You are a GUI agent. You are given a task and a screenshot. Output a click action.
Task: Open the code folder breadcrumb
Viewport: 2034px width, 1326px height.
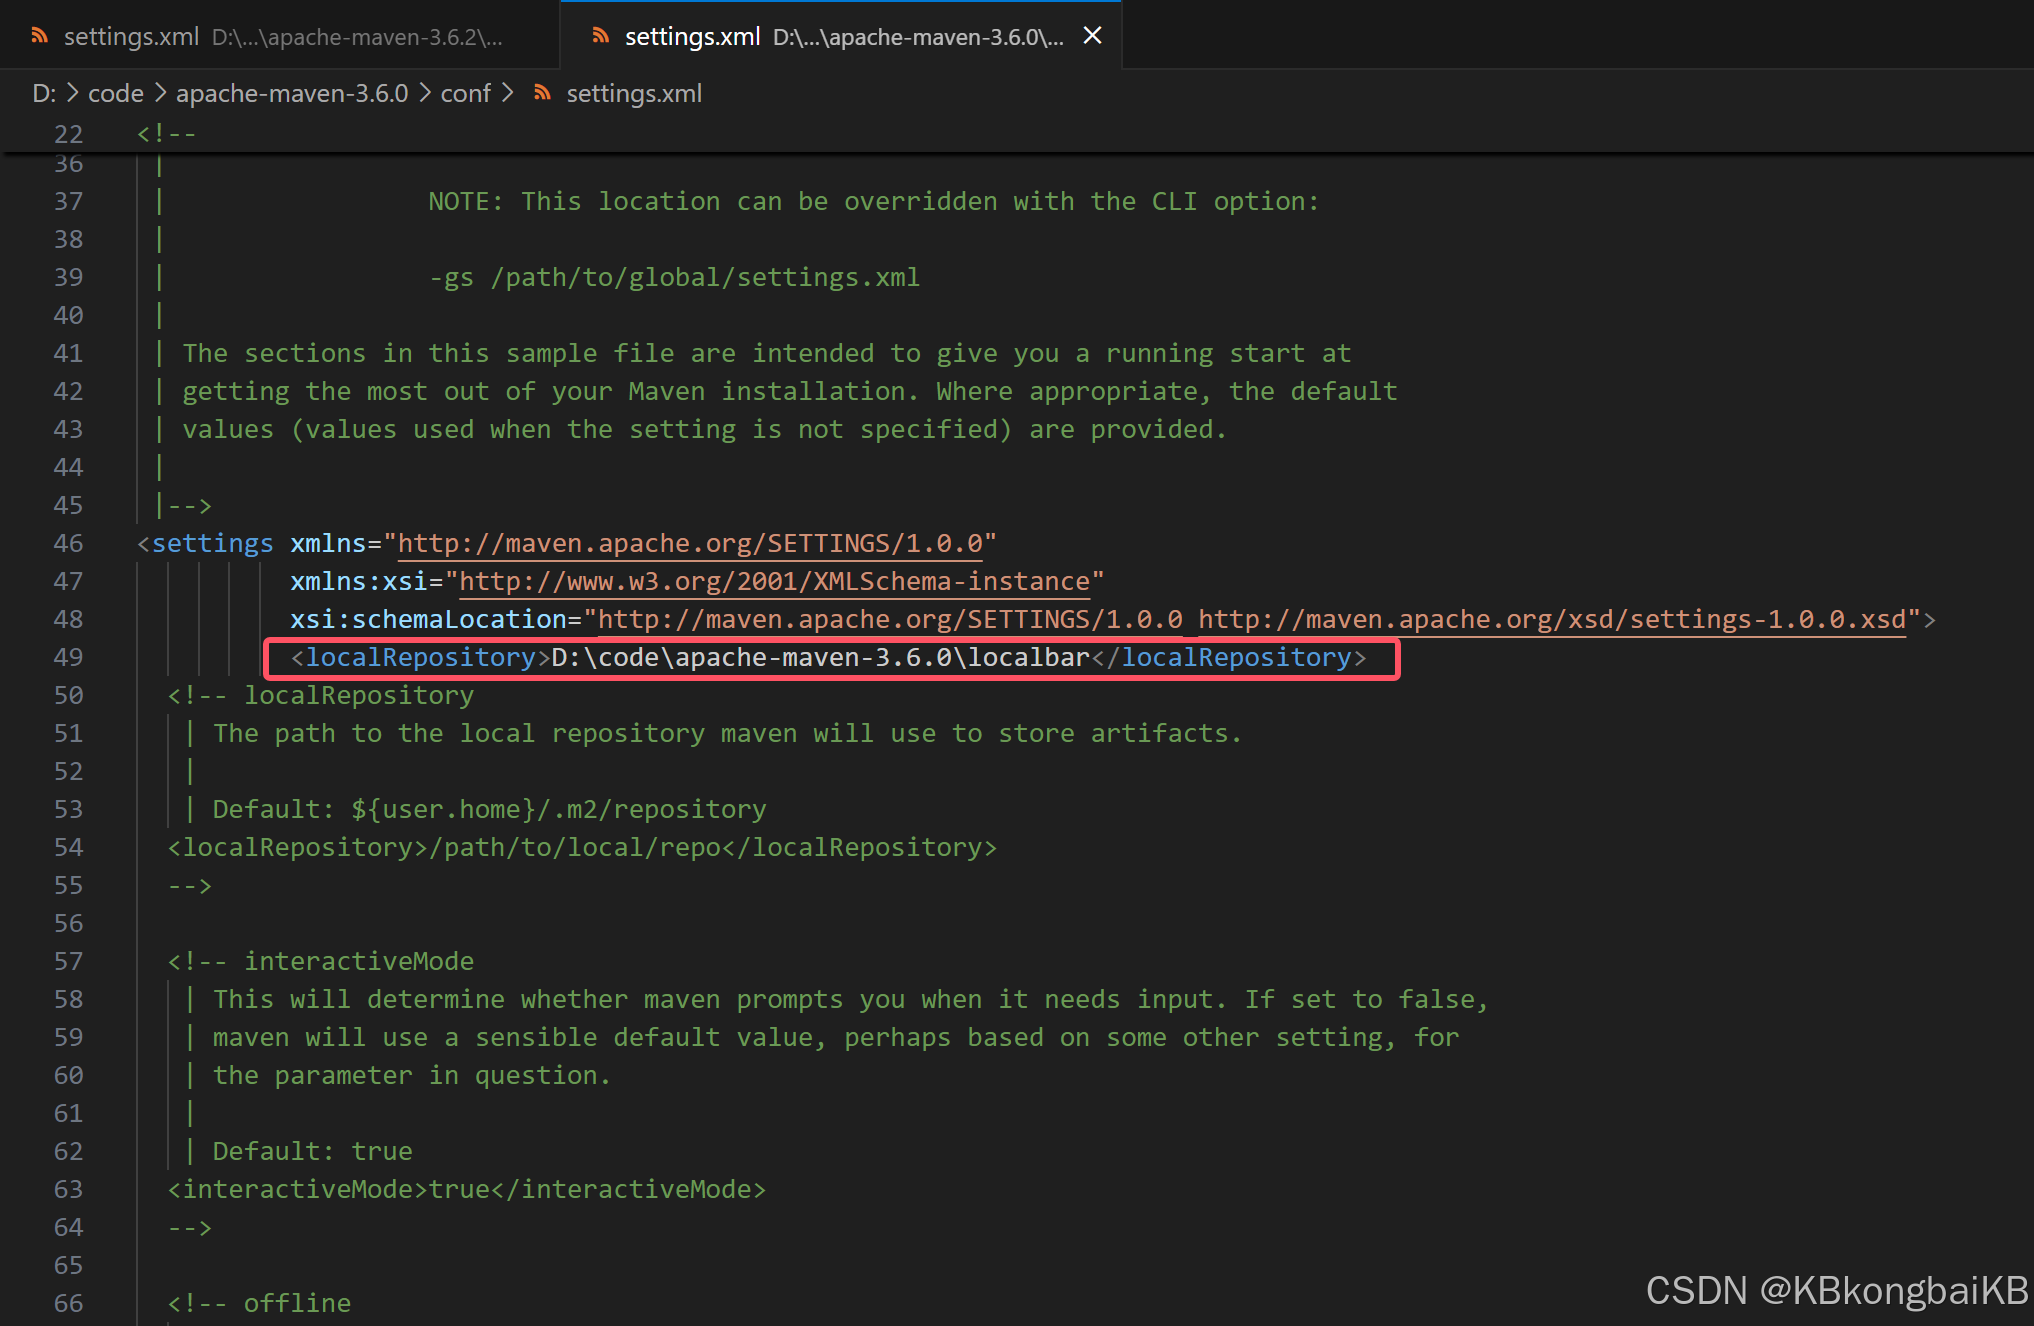tap(115, 93)
